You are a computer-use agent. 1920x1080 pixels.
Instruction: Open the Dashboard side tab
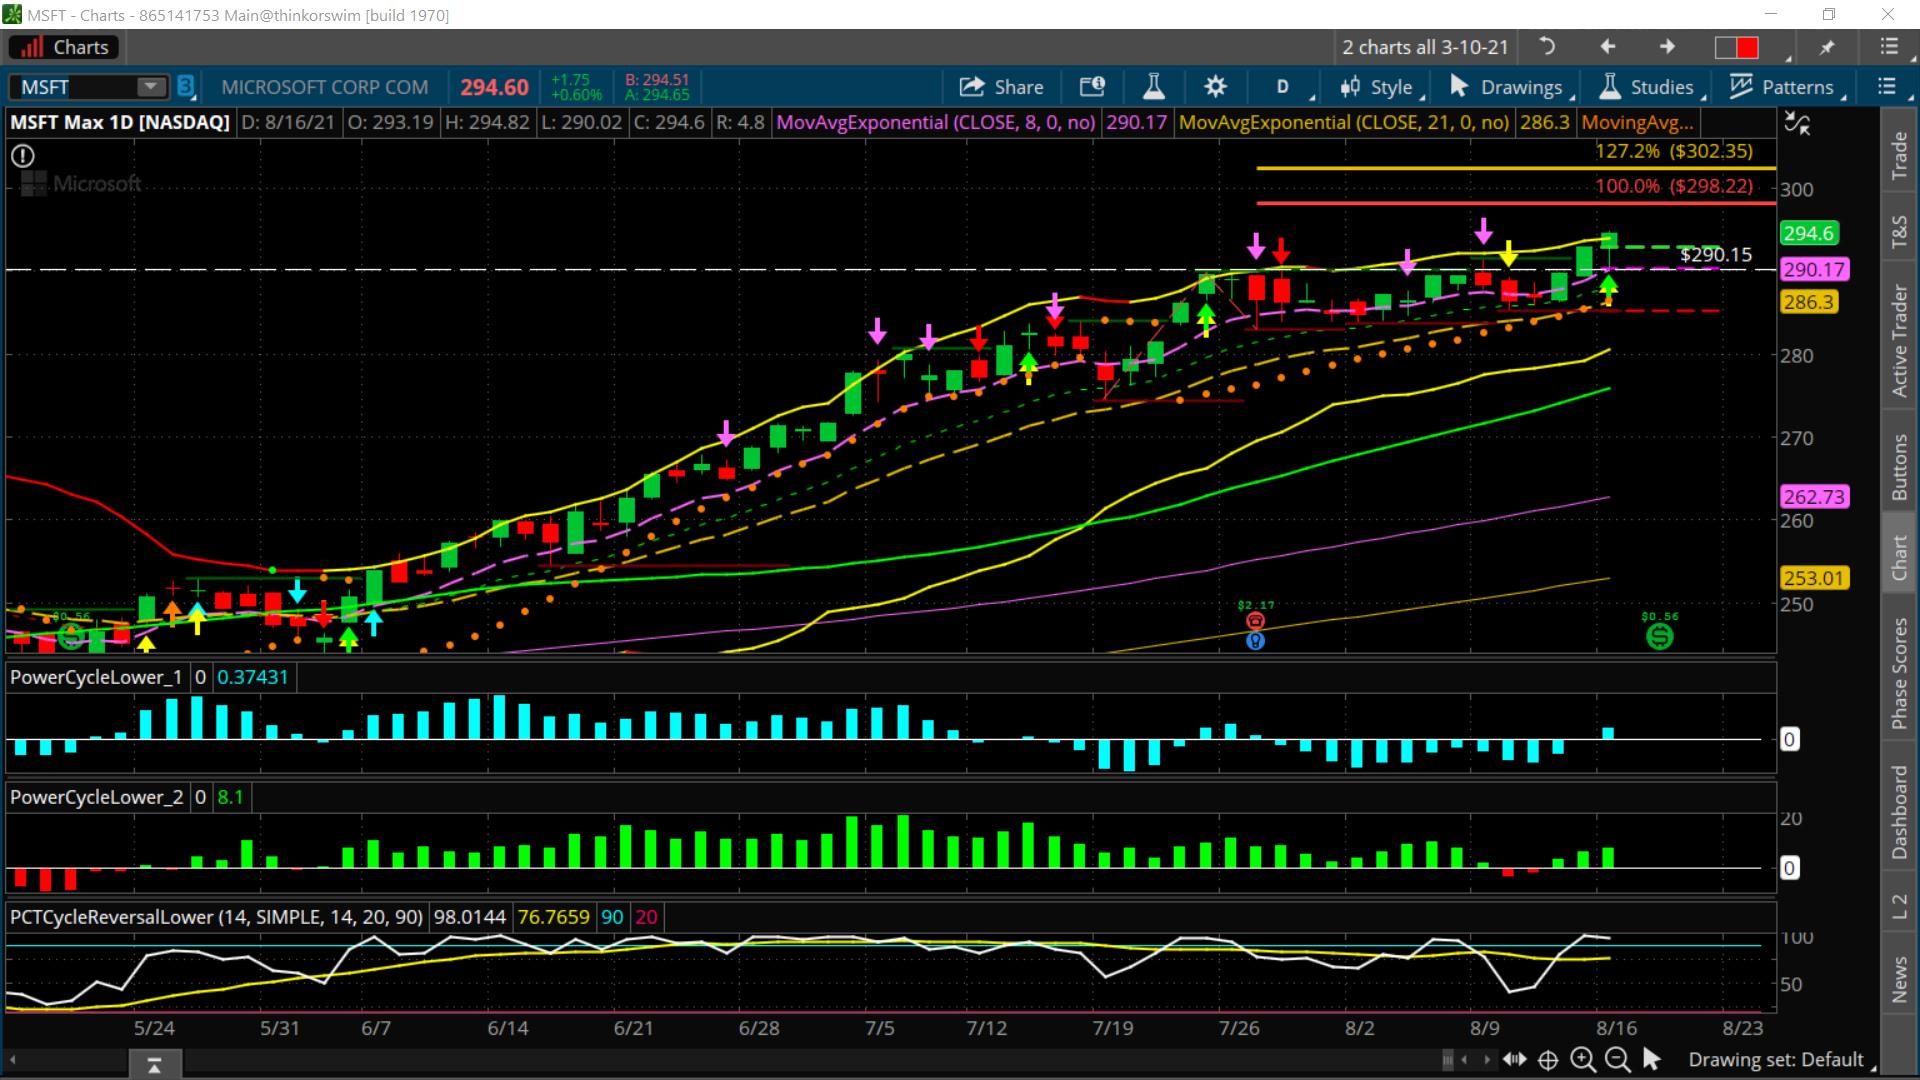tap(1899, 812)
